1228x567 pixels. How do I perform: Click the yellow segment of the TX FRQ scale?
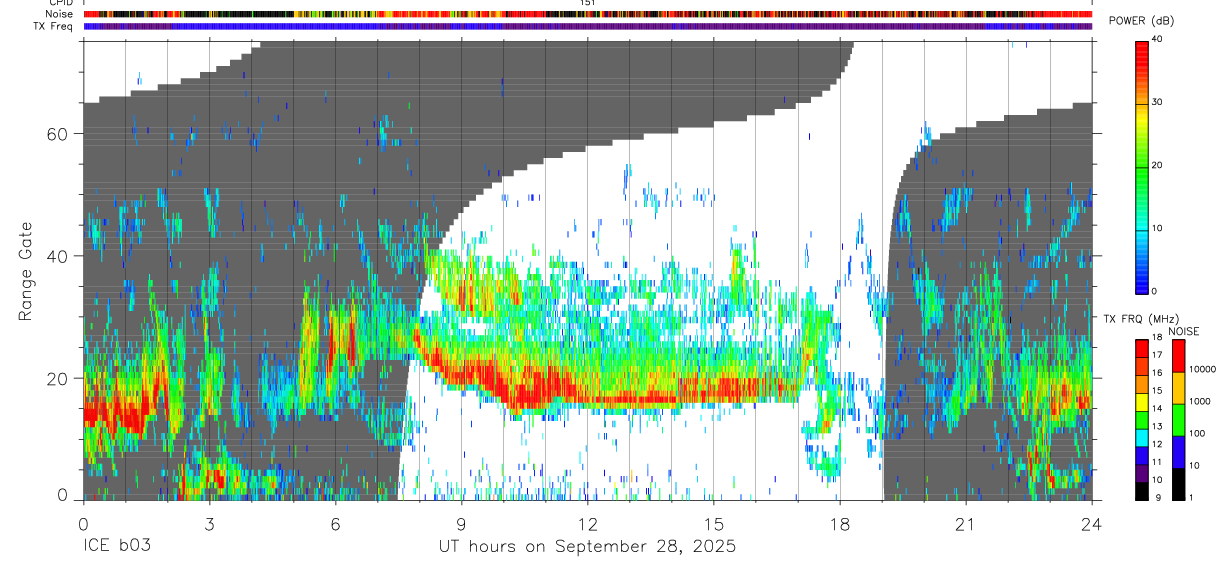tap(1142, 402)
